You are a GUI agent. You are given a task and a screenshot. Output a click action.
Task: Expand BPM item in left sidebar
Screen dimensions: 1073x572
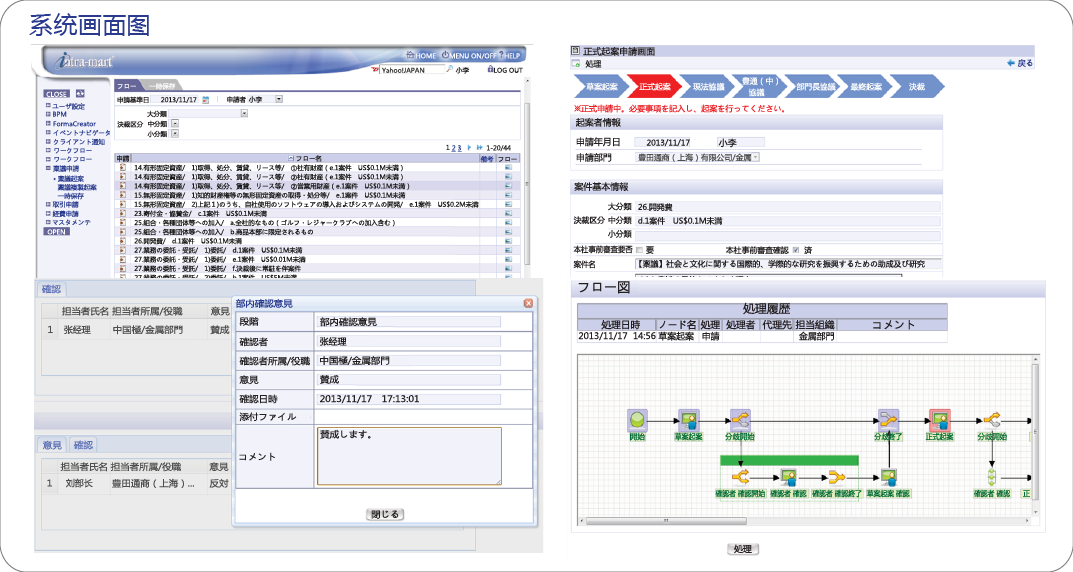coord(58,114)
